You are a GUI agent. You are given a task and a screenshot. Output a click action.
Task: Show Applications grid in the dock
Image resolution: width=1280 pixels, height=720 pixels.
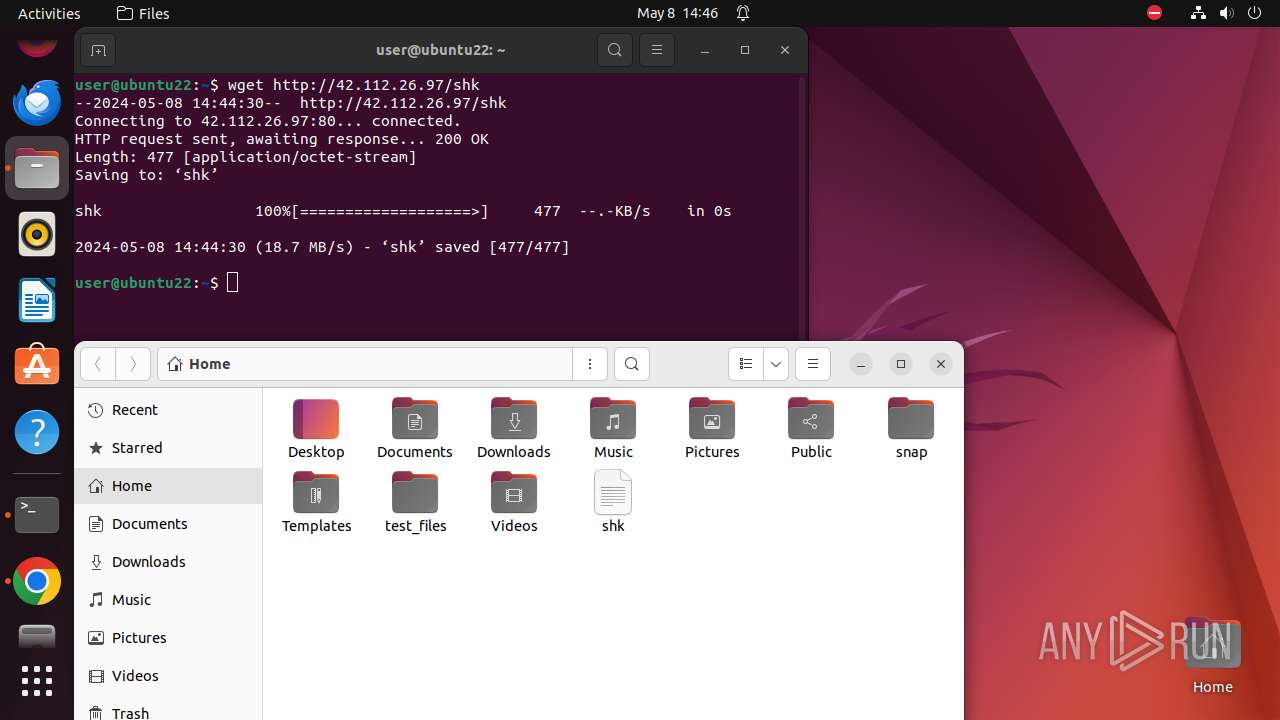pyautogui.click(x=37, y=681)
